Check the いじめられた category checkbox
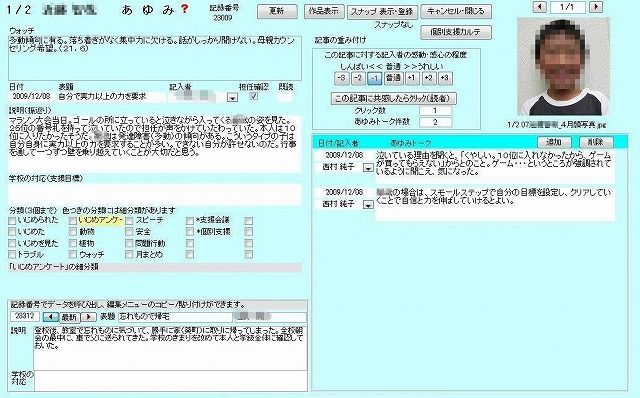The width and height of the screenshot is (640, 398). point(12,221)
